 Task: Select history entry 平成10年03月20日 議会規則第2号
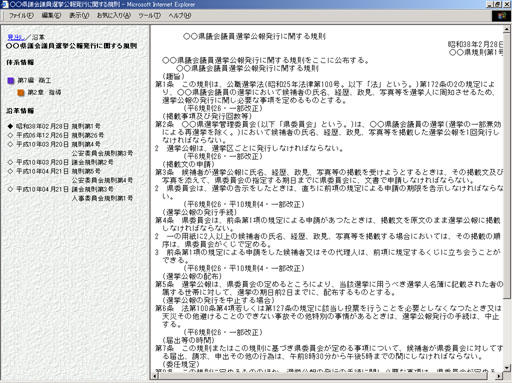65,162
